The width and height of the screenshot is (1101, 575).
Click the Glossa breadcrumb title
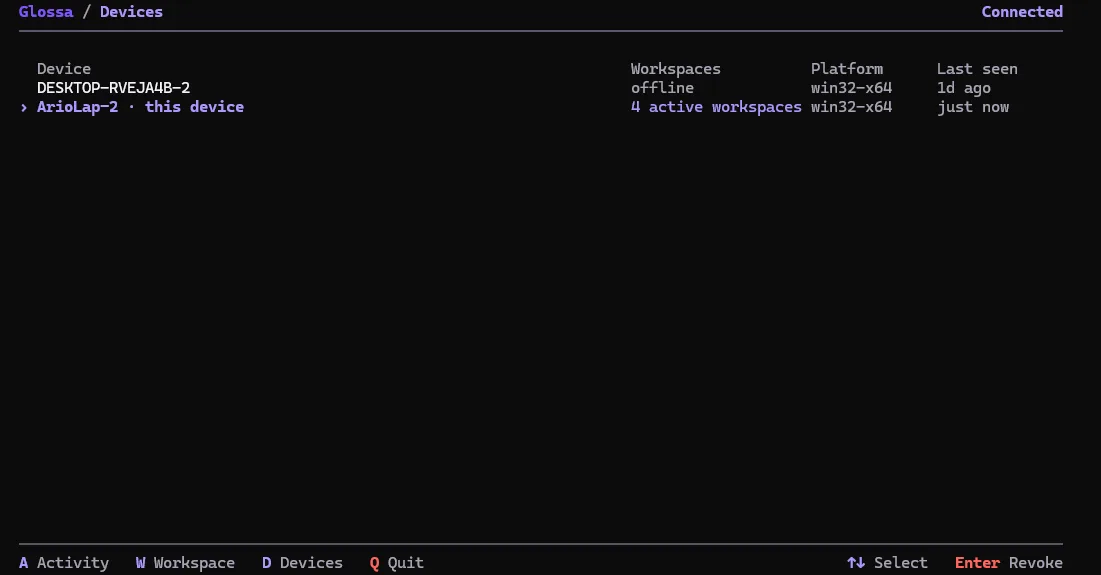point(46,12)
